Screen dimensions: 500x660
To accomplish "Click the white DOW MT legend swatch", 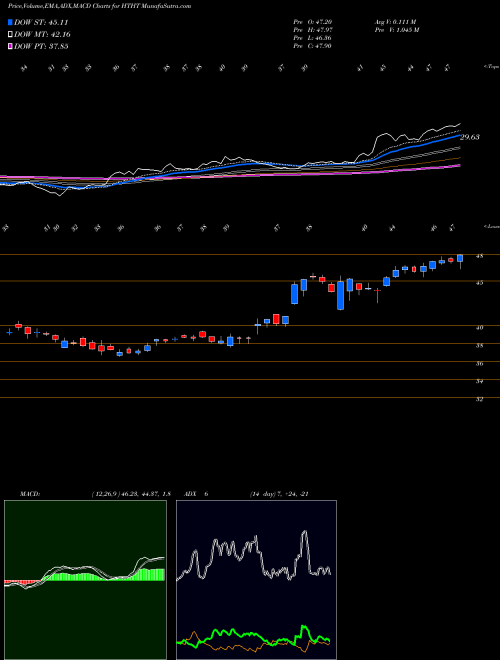I will coord(11,35).
